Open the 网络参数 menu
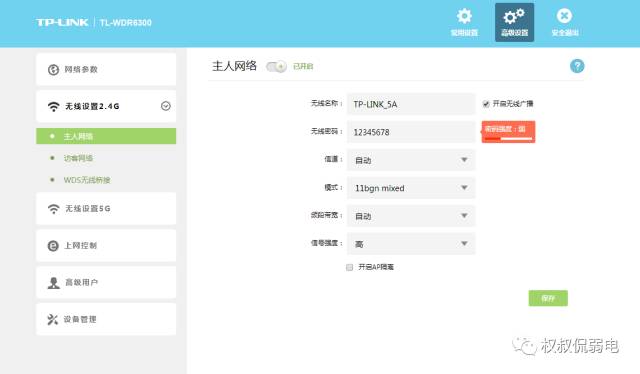Image resolution: width=640 pixels, height=374 pixels. click(x=106, y=69)
